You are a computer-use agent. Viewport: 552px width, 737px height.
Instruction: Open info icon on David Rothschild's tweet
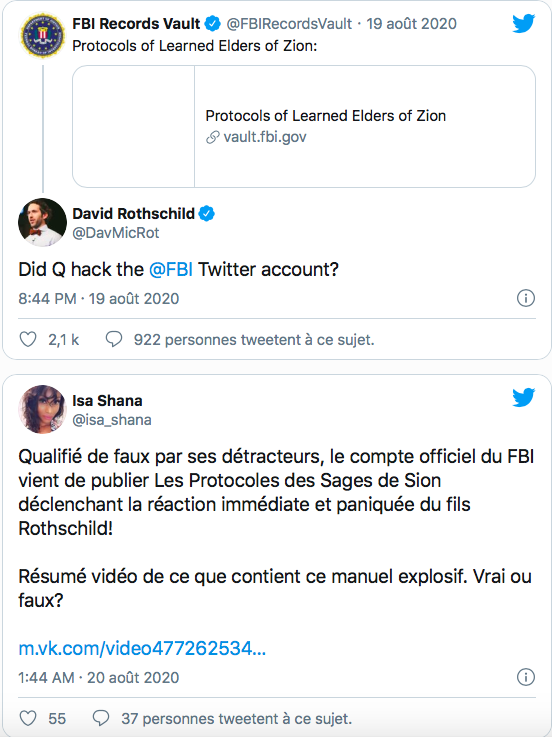tap(526, 298)
